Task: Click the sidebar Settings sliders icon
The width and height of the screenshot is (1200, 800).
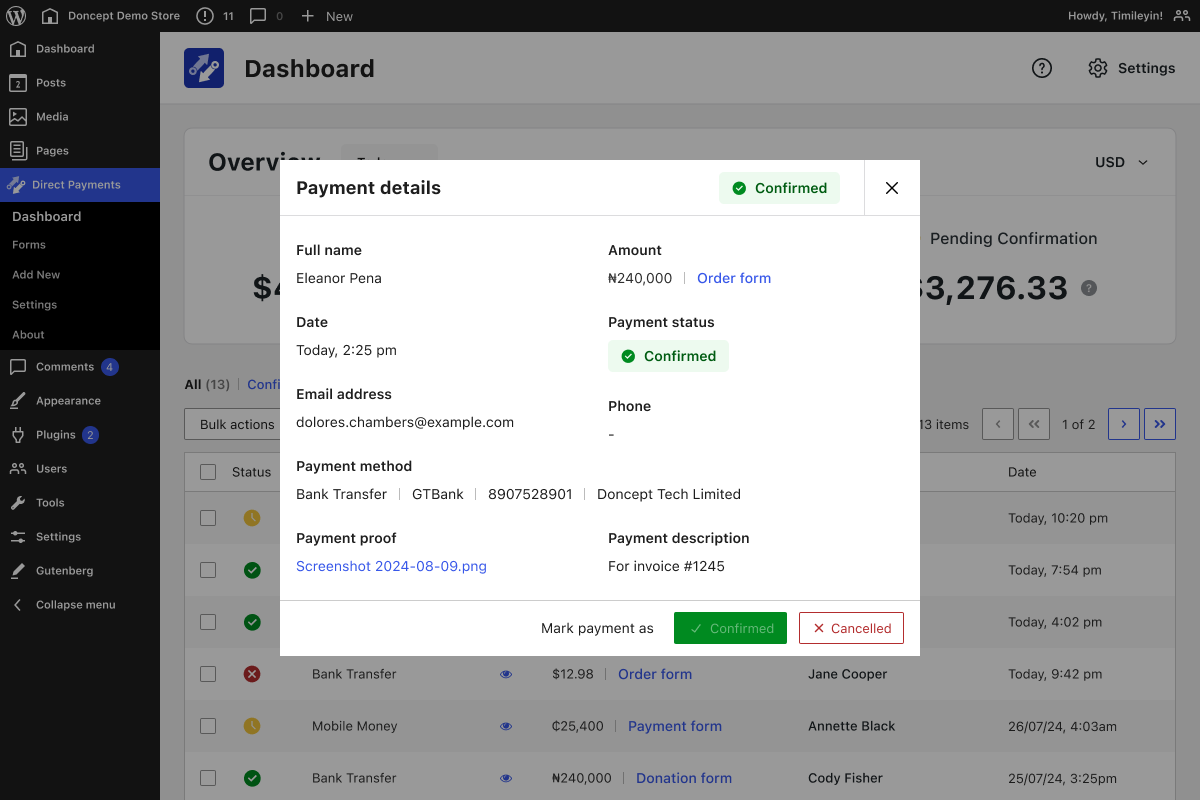Action: coord(18,537)
